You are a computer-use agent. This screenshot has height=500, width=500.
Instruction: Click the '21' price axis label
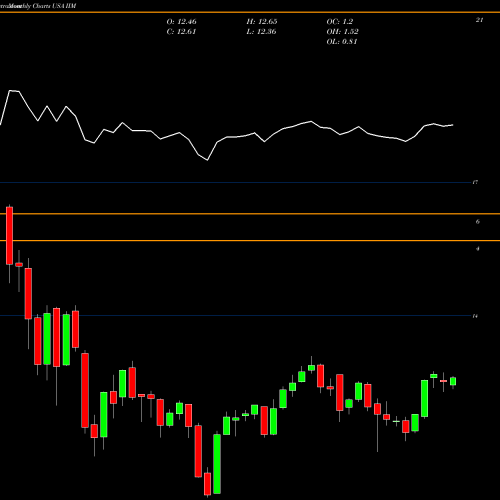click(479, 20)
